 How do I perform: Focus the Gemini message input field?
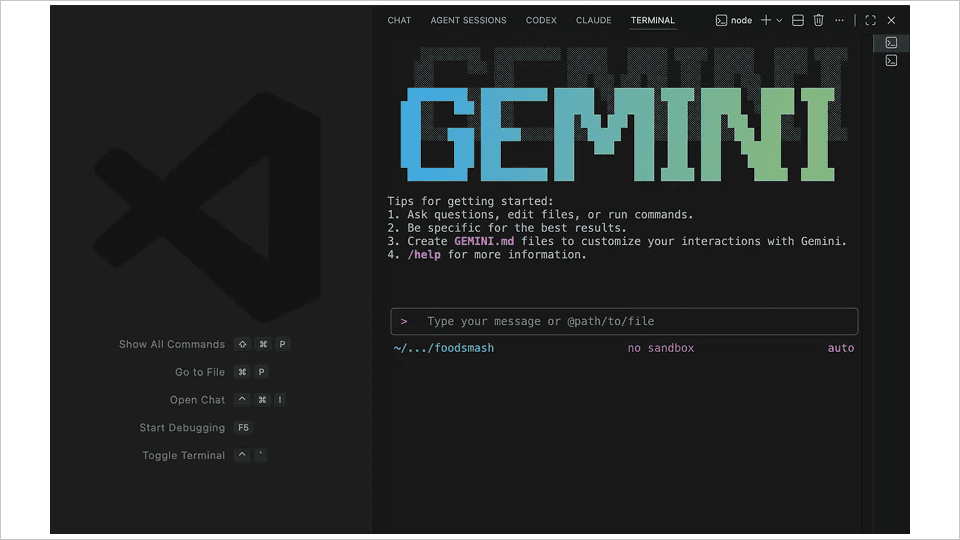624,321
